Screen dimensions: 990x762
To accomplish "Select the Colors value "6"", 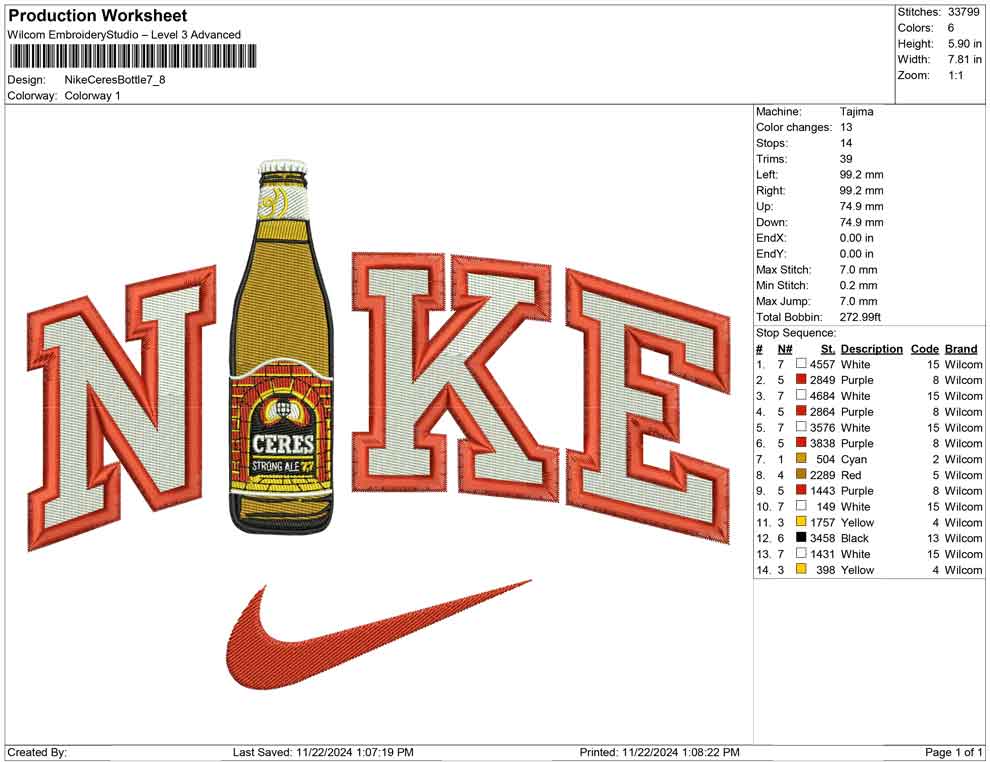I will (x=951, y=28).
